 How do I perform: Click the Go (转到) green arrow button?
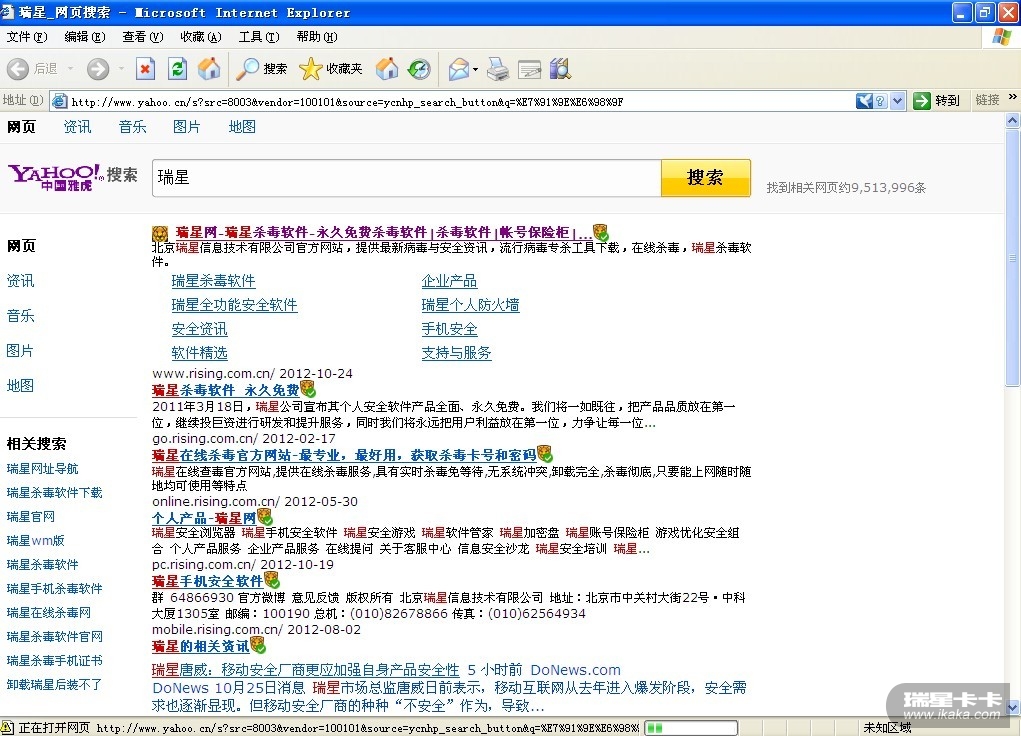937,100
